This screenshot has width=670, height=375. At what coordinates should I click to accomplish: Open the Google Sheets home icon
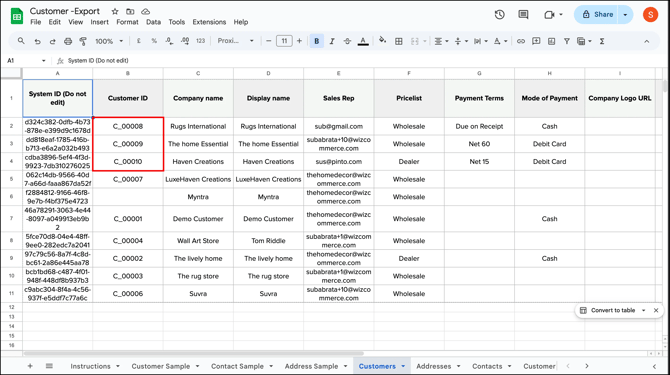click(x=17, y=16)
